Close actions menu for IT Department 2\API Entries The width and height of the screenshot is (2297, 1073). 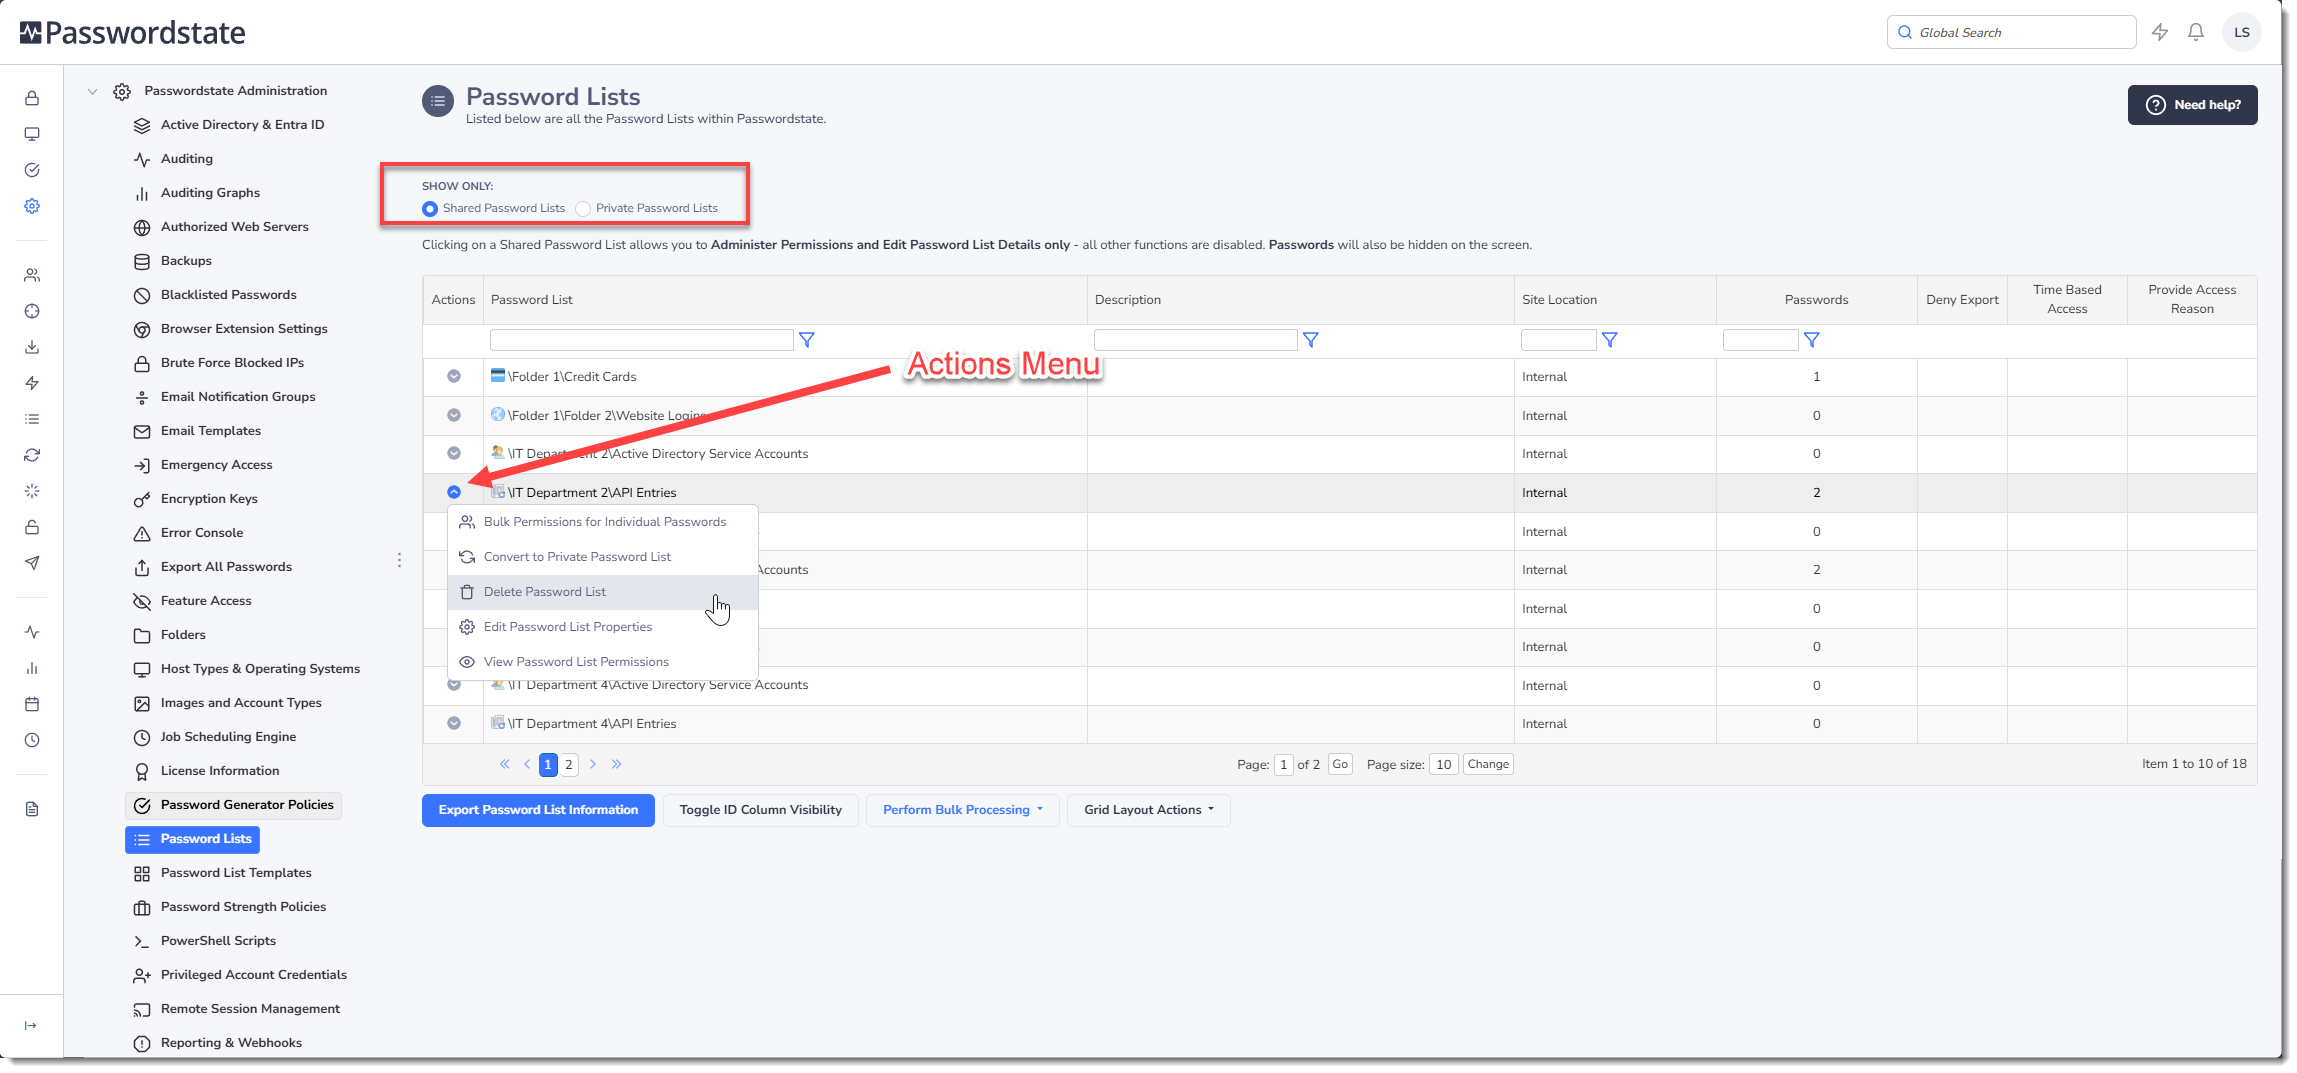454,492
